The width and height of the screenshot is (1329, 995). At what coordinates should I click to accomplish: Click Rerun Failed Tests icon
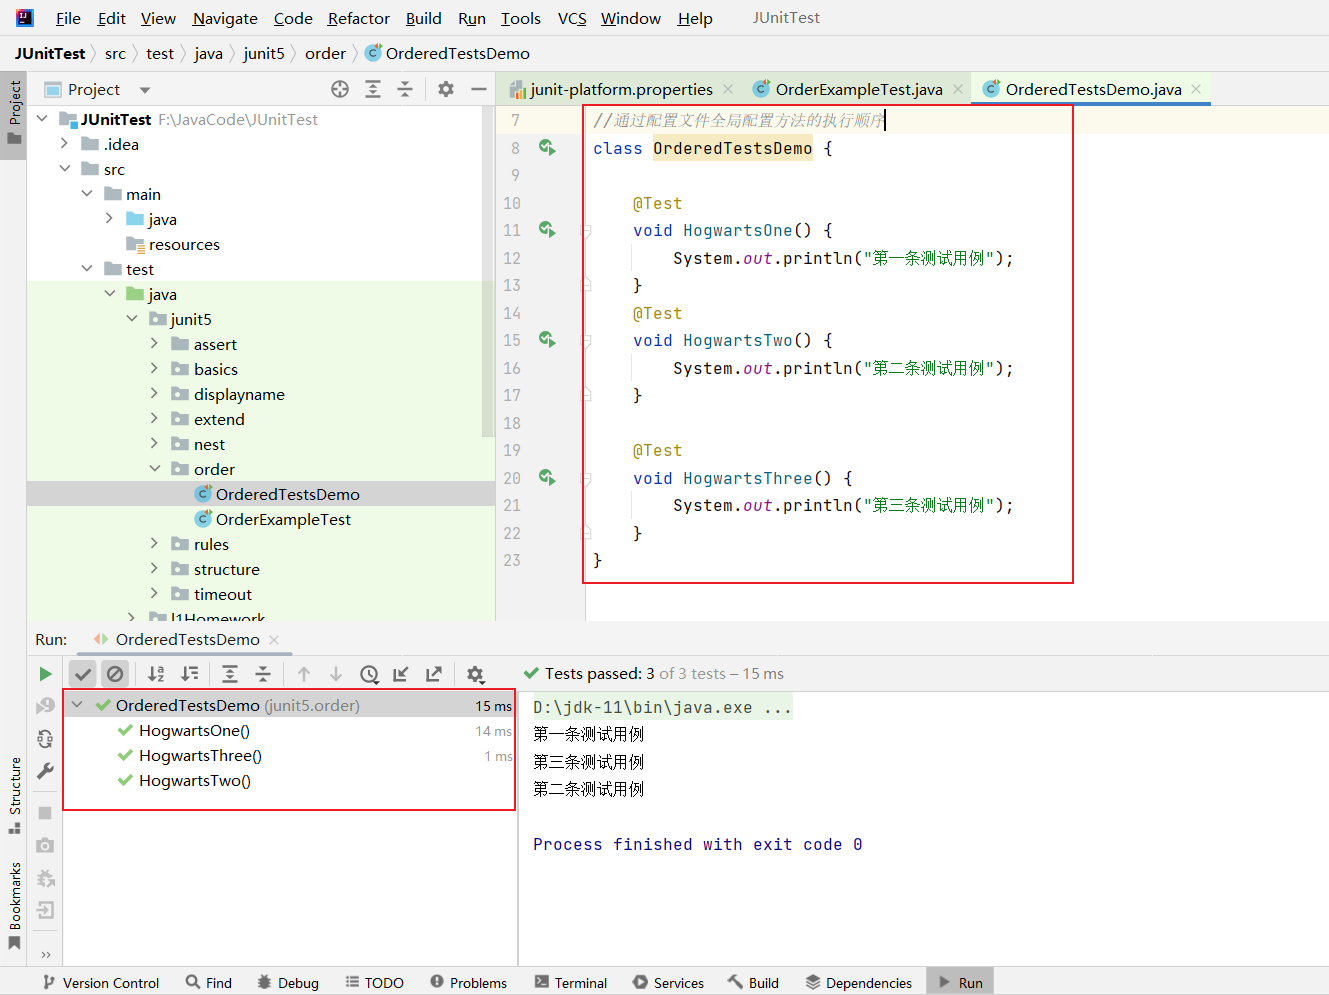pyautogui.click(x=45, y=706)
